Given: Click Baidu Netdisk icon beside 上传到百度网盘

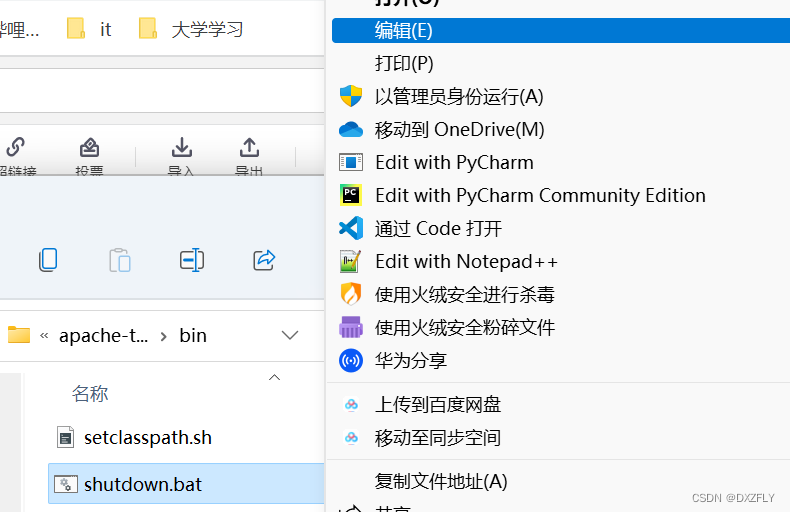Looking at the screenshot, I should (x=351, y=405).
